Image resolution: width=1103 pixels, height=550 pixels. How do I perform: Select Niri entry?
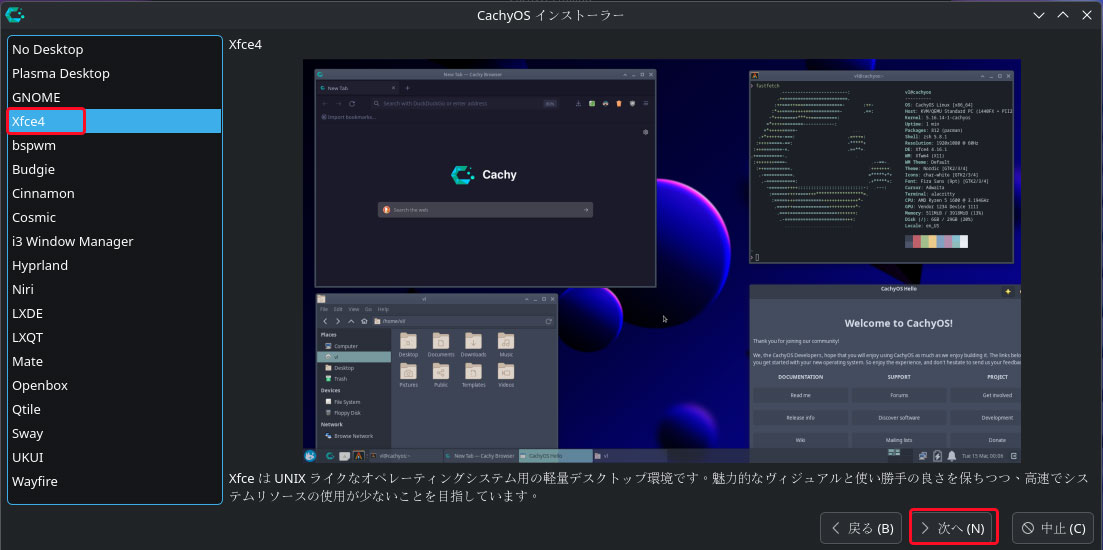pos(115,289)
